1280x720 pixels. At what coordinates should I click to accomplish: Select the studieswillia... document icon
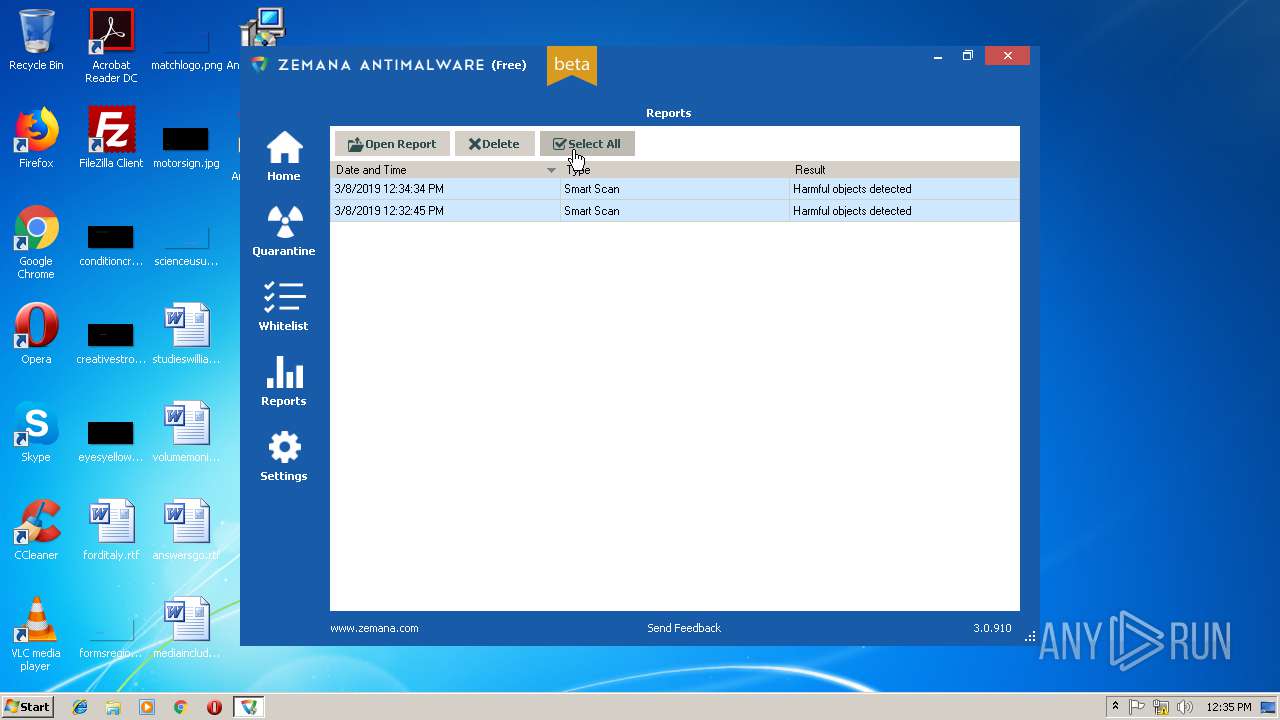(186, 335)
